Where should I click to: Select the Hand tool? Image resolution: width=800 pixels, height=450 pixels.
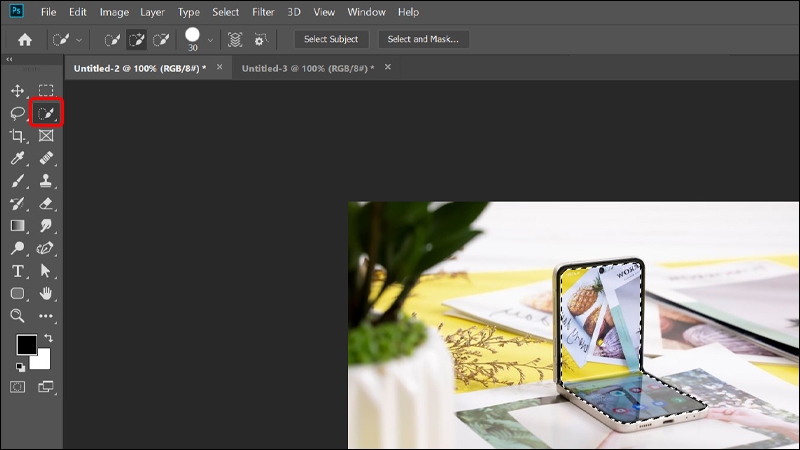[46, 293]
